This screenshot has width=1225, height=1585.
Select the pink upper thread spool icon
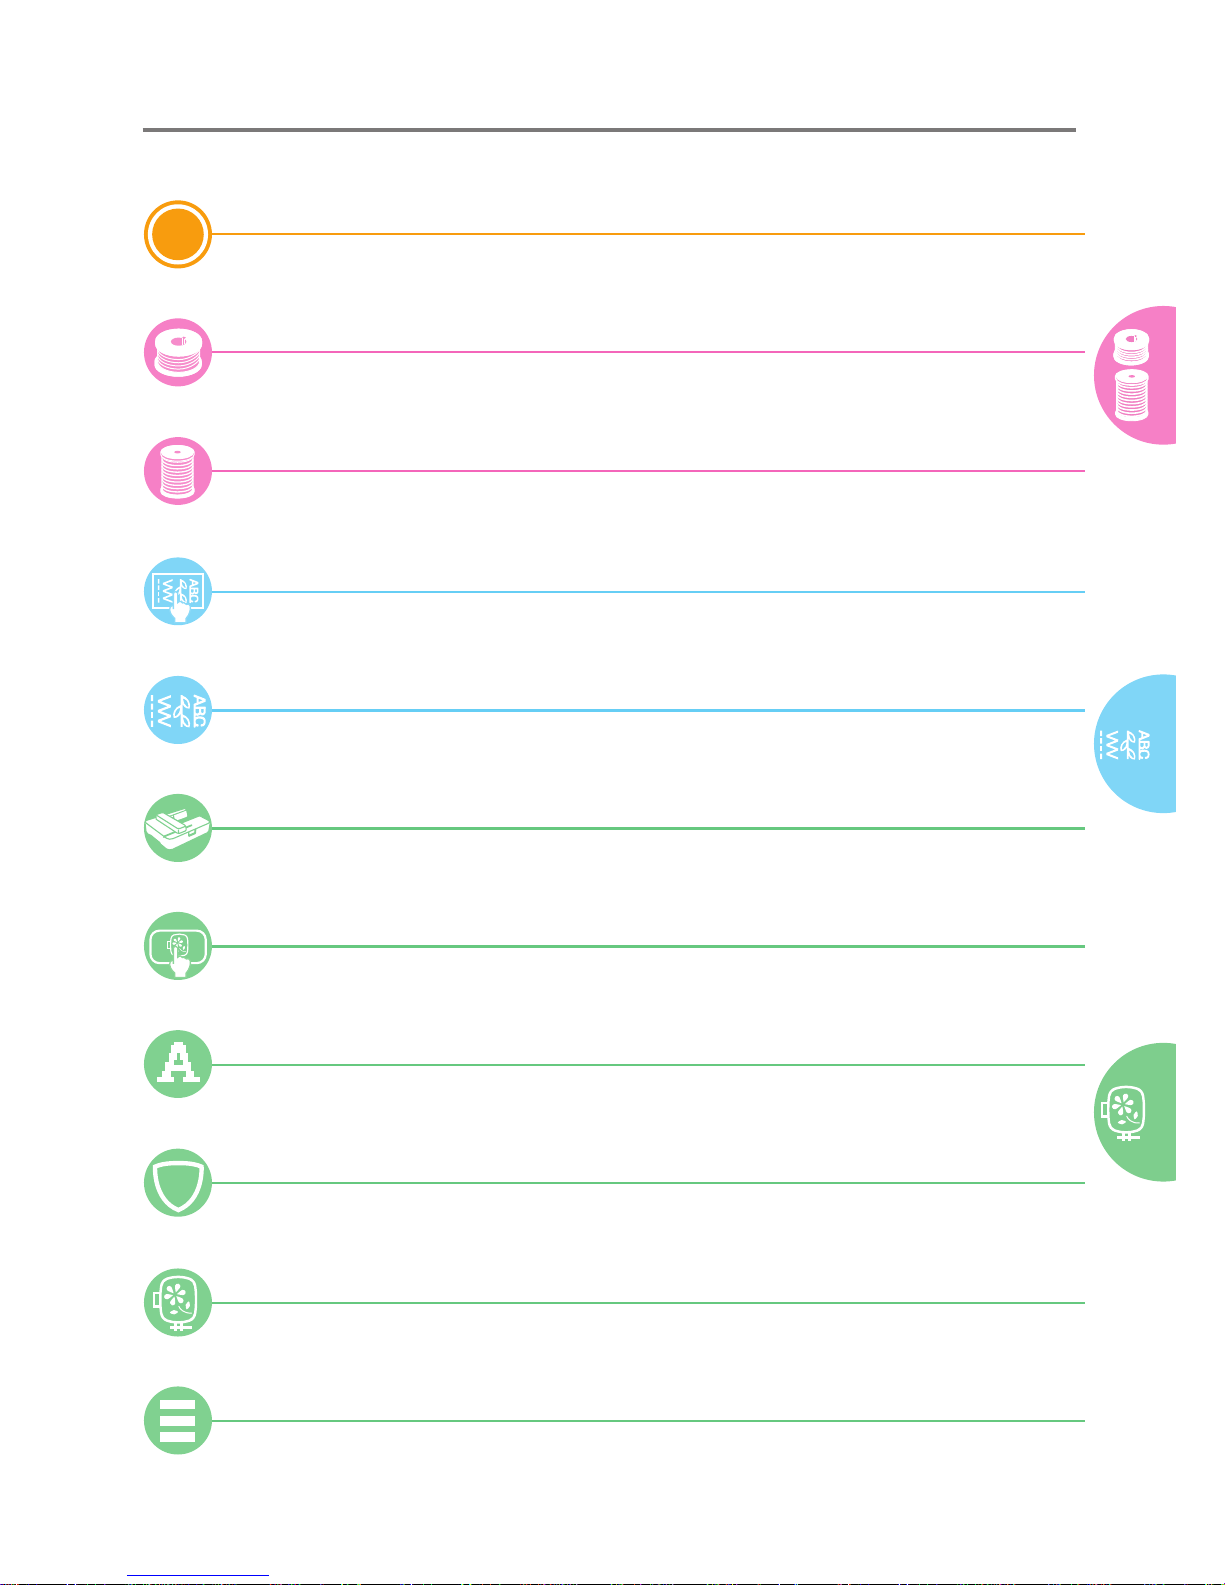tap(178, 471)
